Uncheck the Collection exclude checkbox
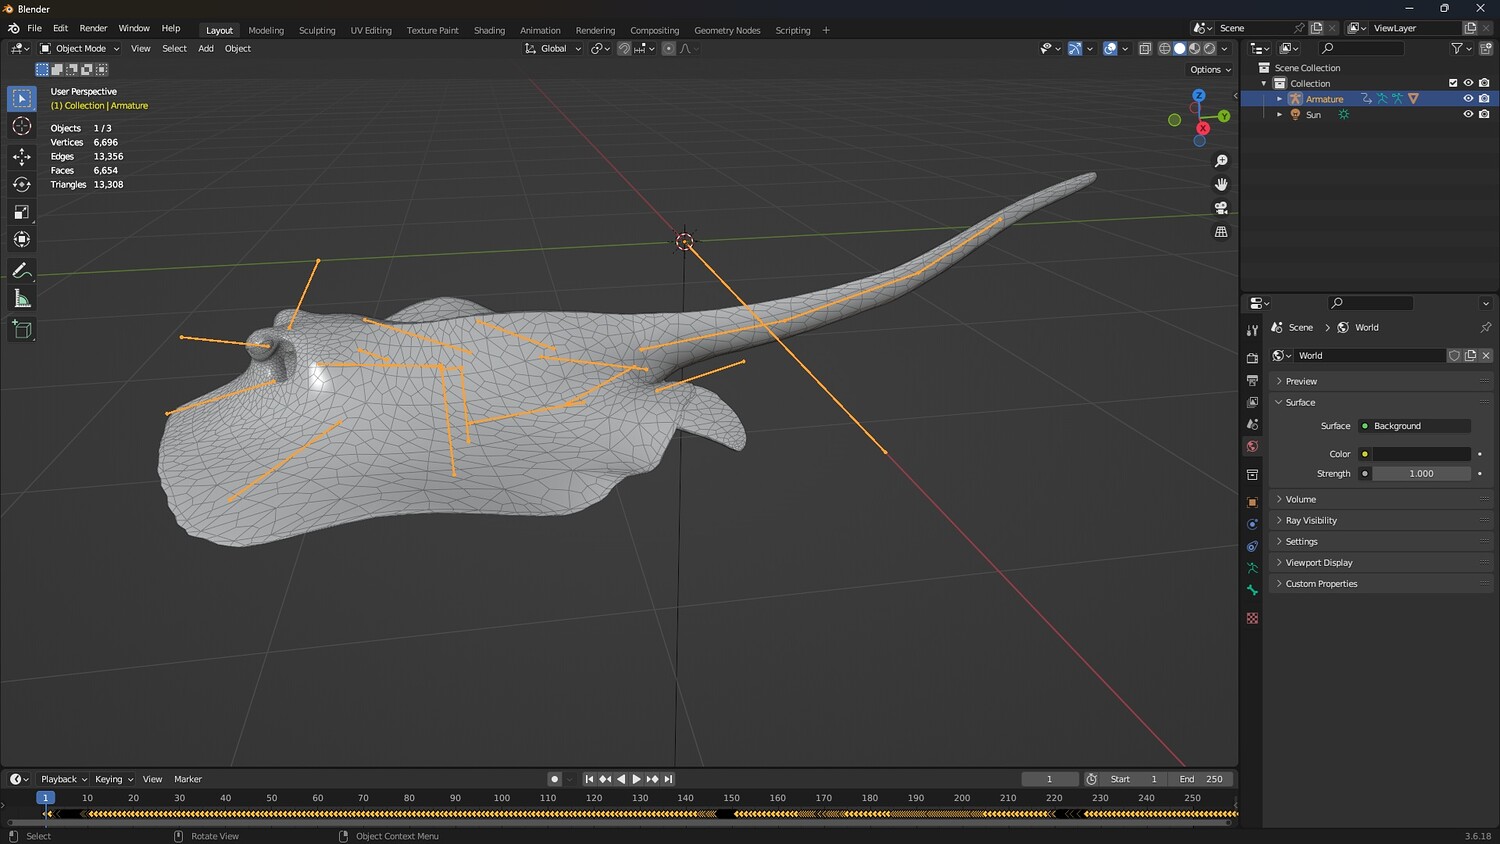Viewport: 1500px width, 844px height. pyautogui.click(x=1453, y=83)
